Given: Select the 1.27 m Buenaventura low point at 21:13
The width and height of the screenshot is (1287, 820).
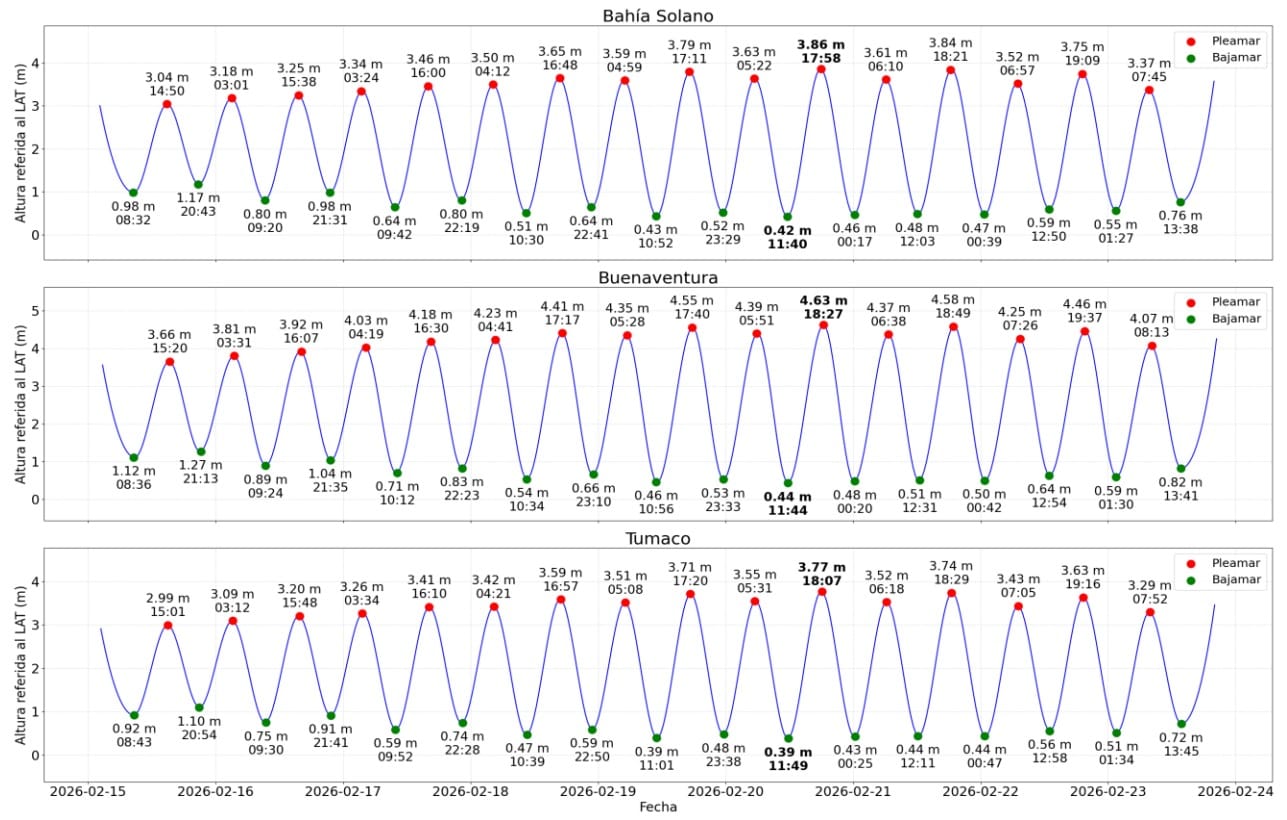Looking at the screenshot, I should (x=201, y=452).
